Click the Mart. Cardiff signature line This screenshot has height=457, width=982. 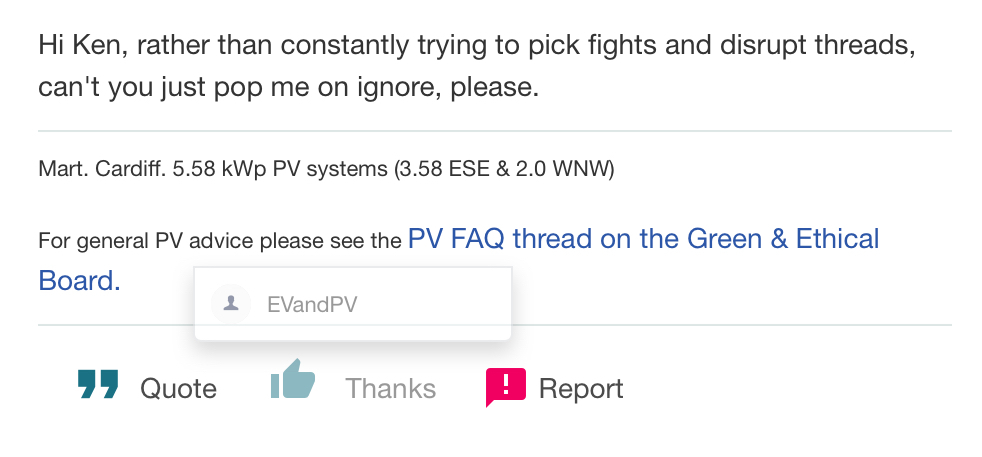point(326,169)
